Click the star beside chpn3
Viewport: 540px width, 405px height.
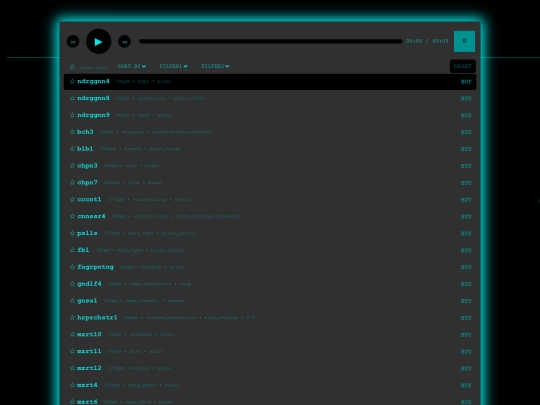coord(72,166)
